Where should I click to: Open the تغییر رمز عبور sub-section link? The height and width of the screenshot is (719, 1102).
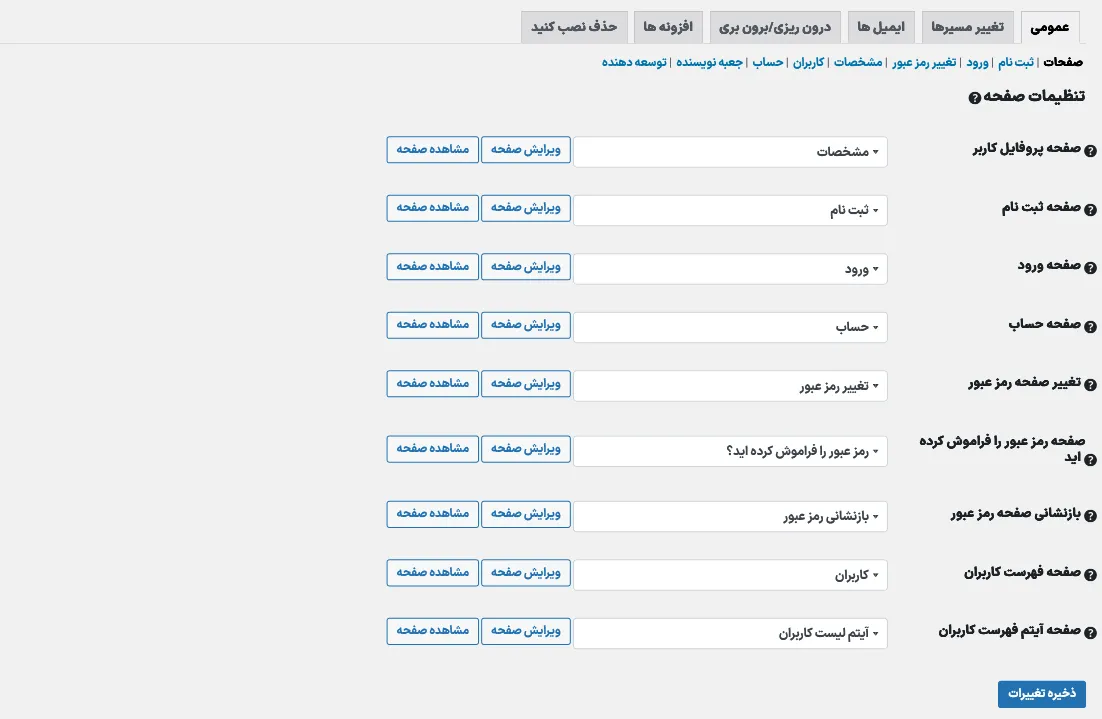point(924,63)
